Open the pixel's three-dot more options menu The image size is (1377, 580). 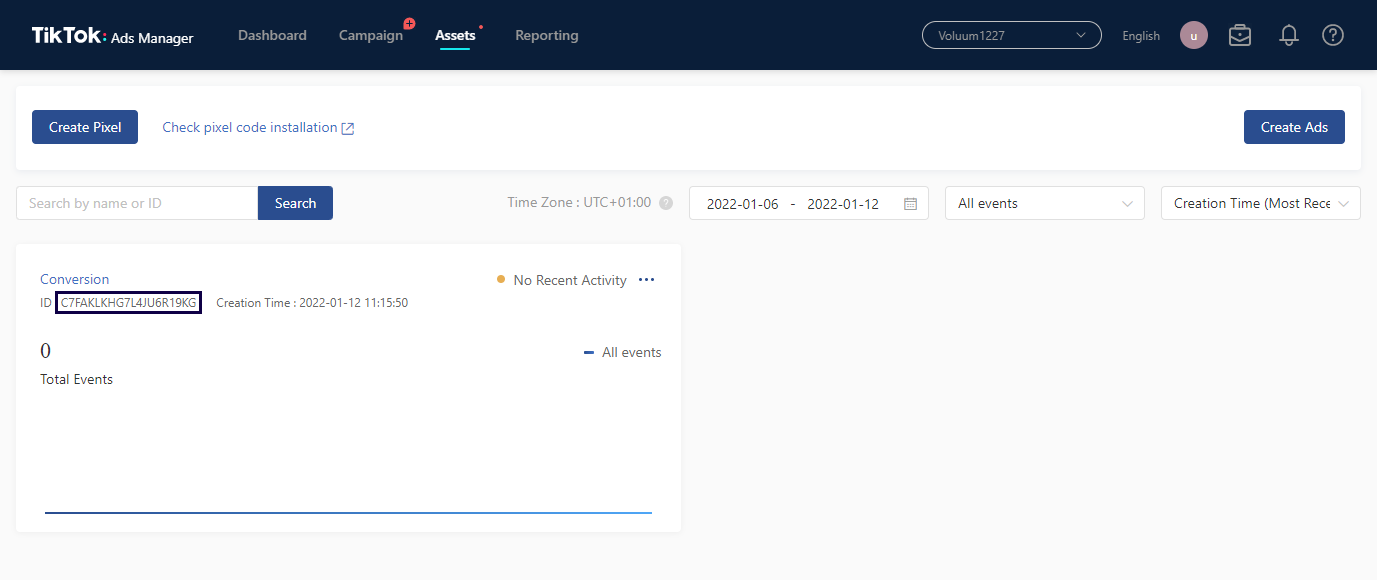pyautogui.click(x=646, y=280)
